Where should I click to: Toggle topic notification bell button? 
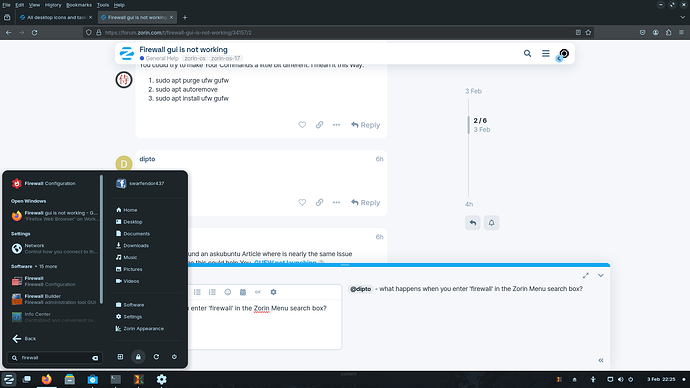pyautogui.click(x=492, y=223)
